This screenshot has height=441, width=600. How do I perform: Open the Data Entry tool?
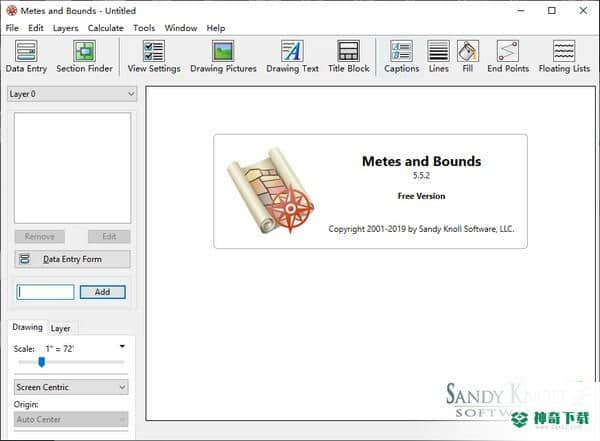point(26,57)
